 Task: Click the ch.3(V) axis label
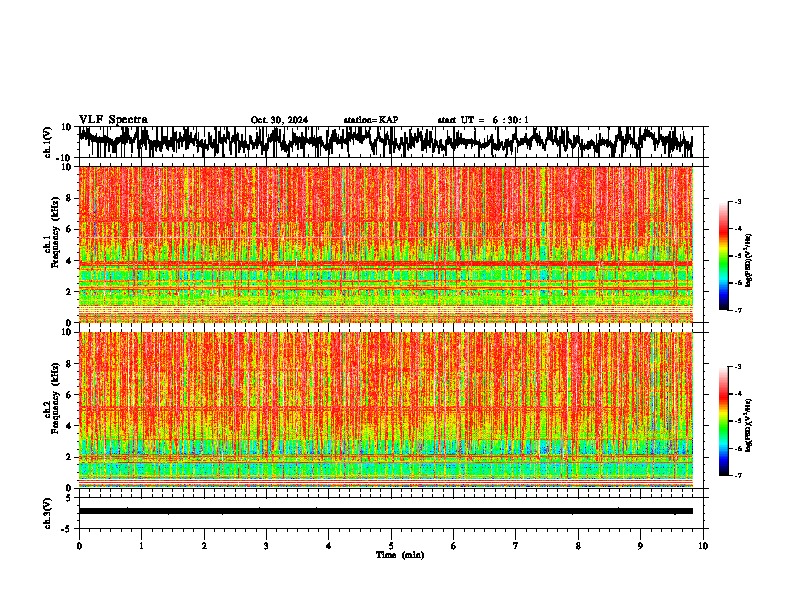[x=48, y=514]
